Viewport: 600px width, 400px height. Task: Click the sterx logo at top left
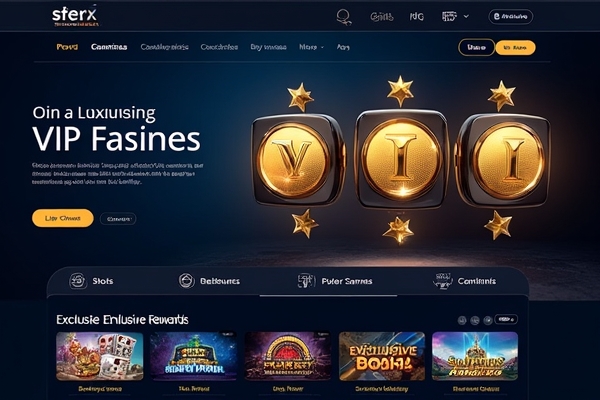pyautogui.click(x=75, y=16)
